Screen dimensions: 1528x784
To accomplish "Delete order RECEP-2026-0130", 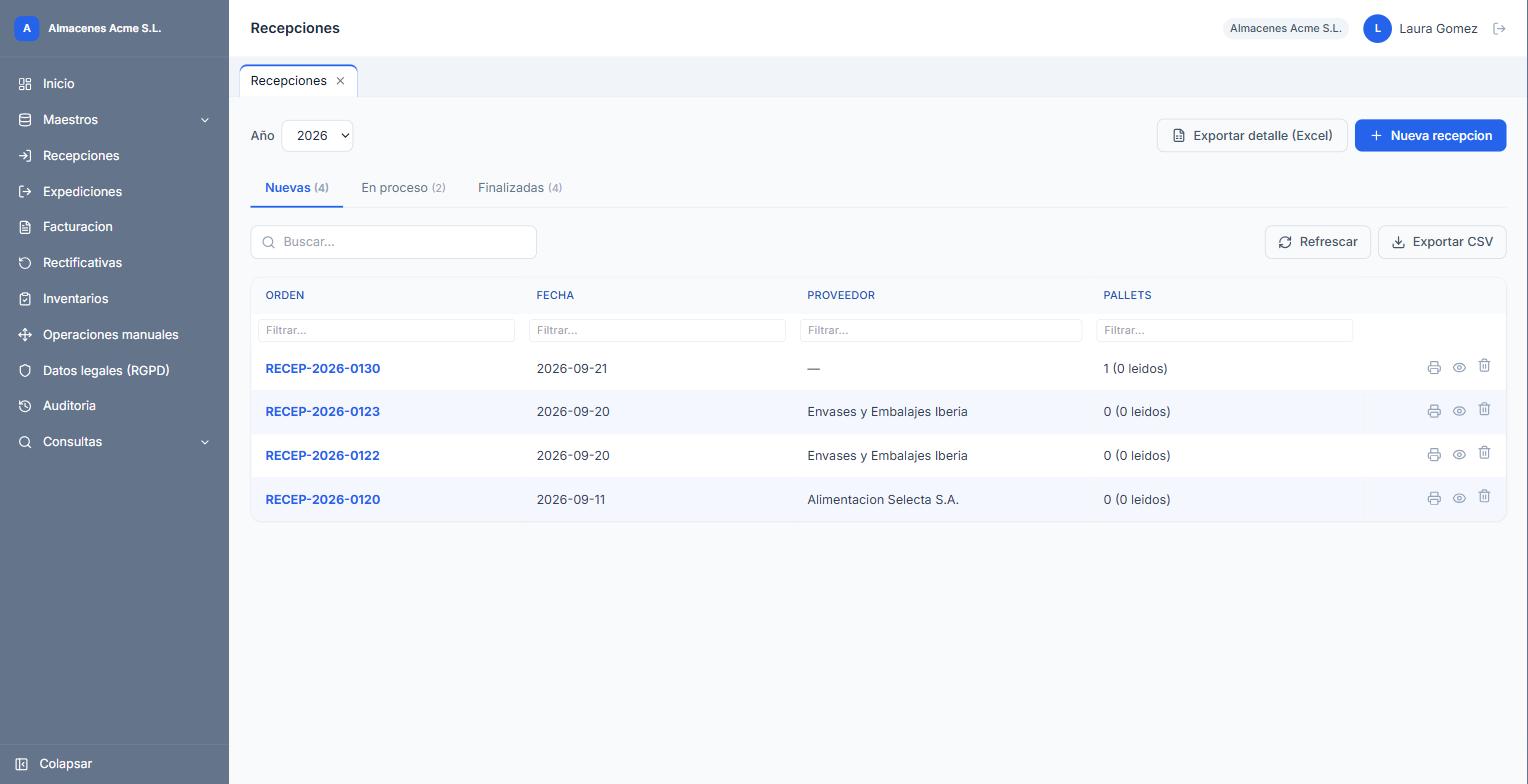I will [1484, 366].
